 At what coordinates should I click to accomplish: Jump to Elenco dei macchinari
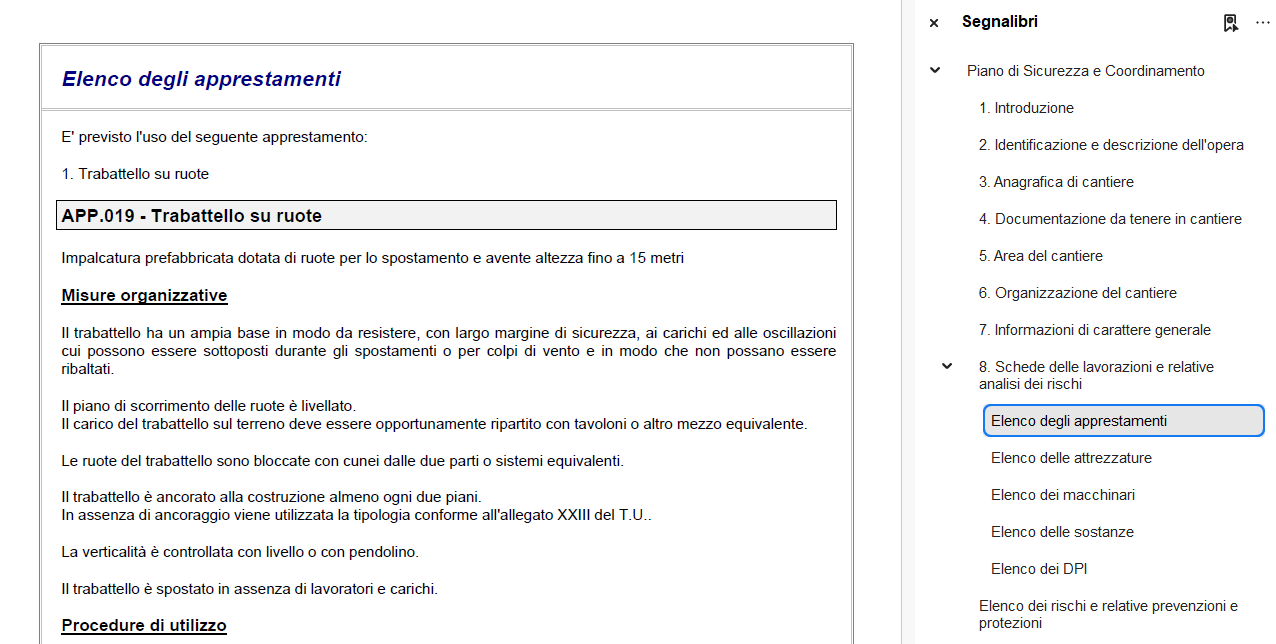coord(1062,495)
